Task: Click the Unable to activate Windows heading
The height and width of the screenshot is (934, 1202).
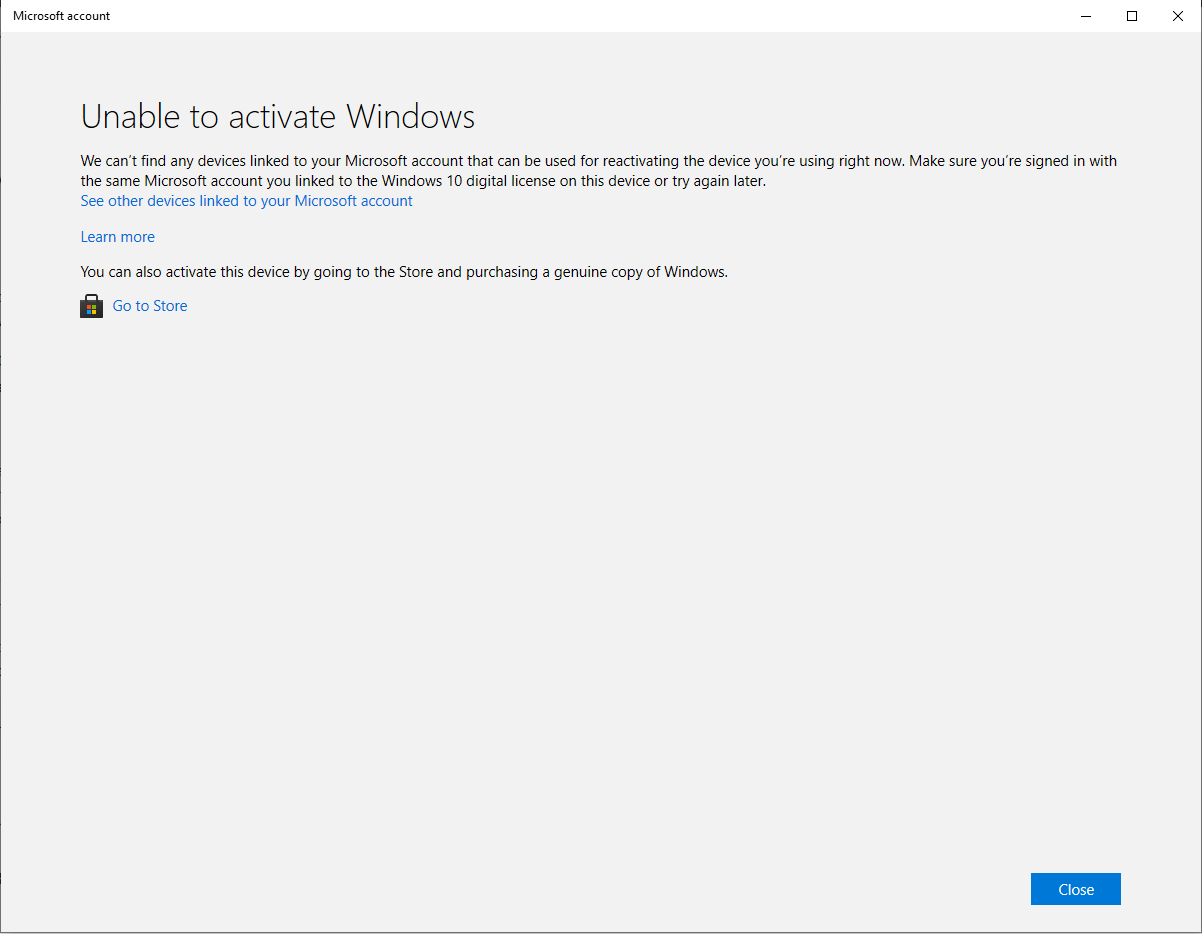Action: click(x=278, y=117)
